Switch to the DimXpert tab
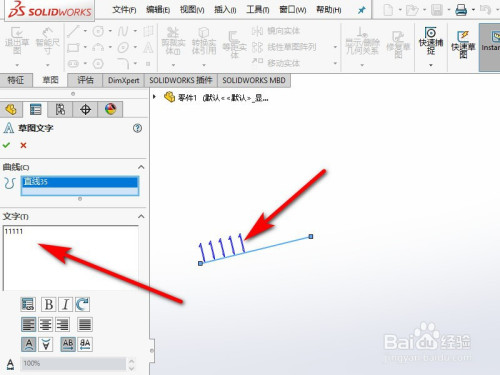 pyautogui.click(x=123, y=80)
